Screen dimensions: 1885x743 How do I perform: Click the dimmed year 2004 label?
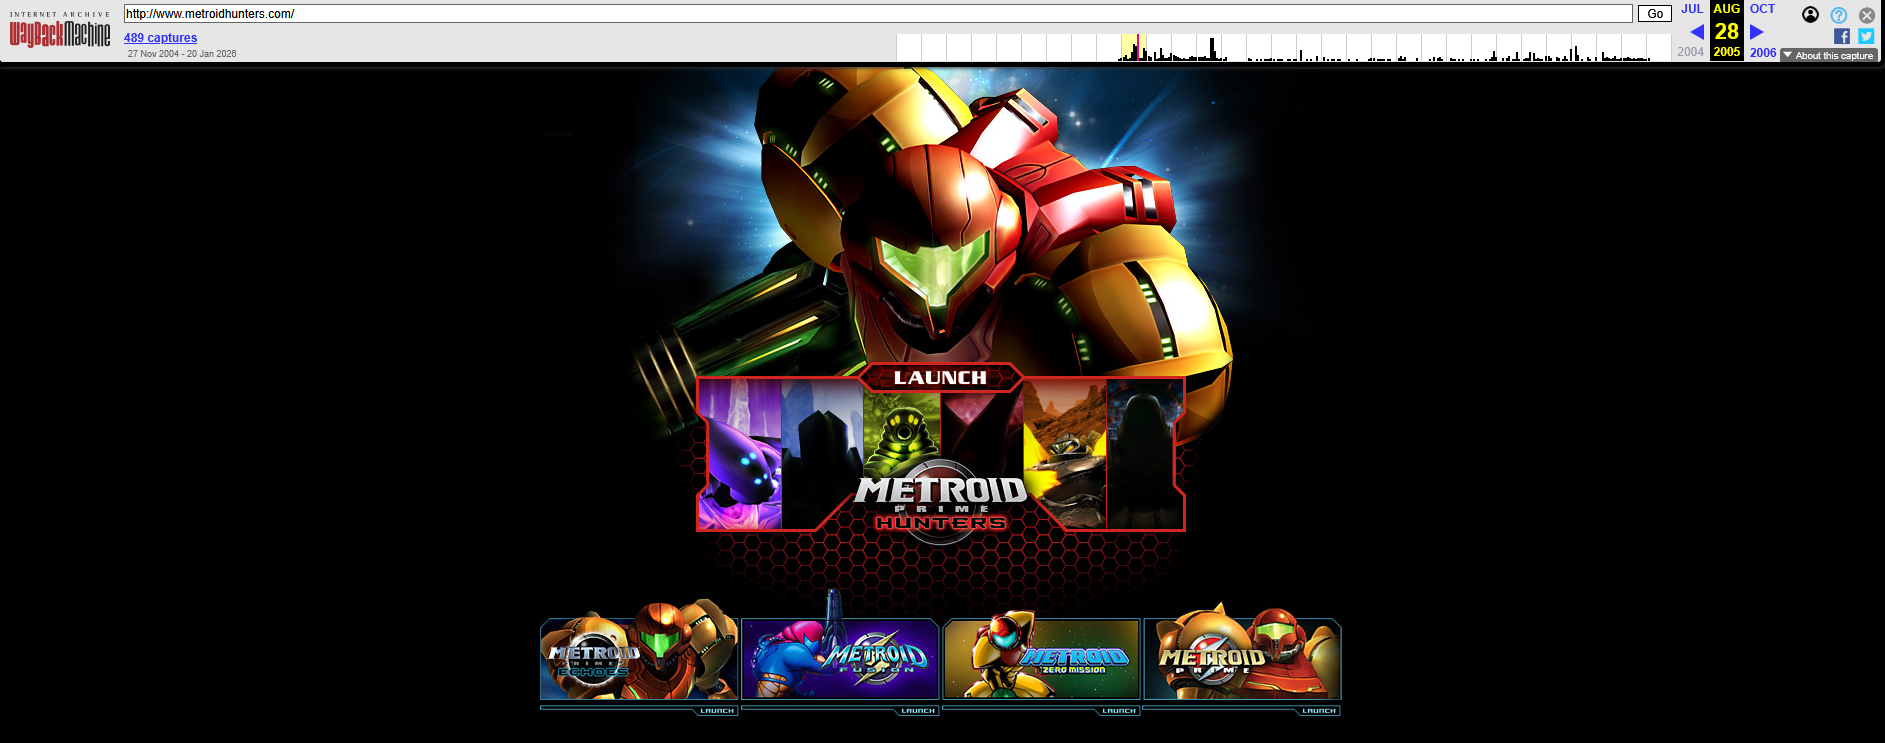(1691, 52)
